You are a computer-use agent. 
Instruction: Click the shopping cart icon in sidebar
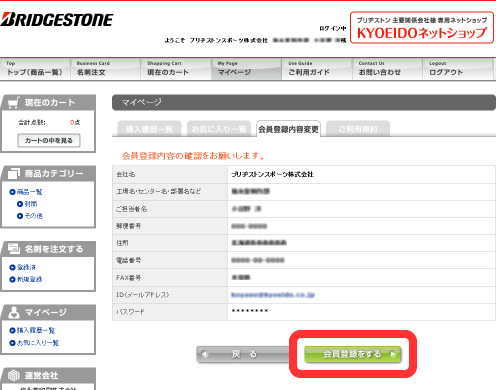[x=14, y=103]
